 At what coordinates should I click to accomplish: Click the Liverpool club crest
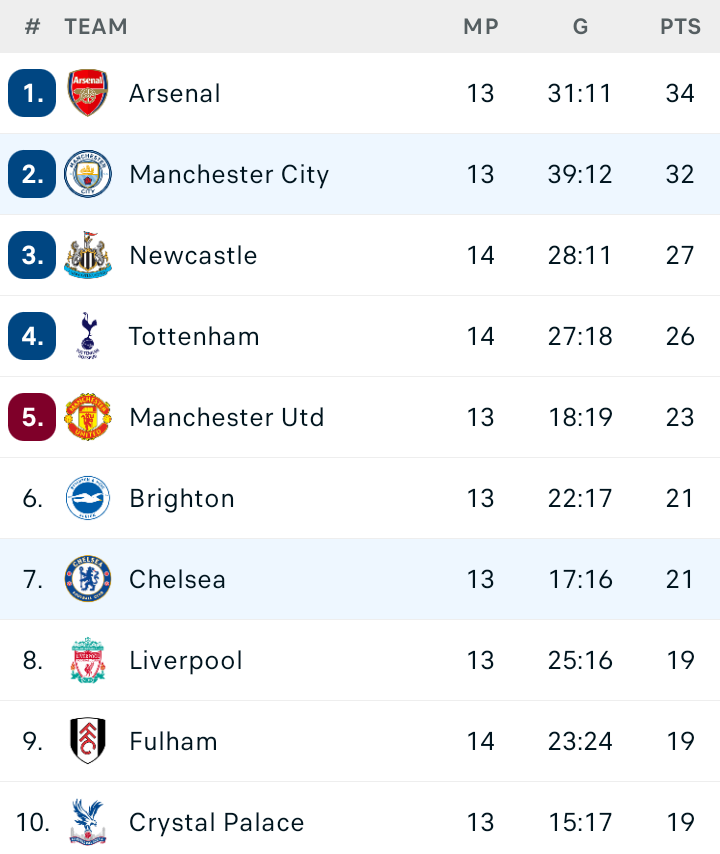(x=88, y=660)
